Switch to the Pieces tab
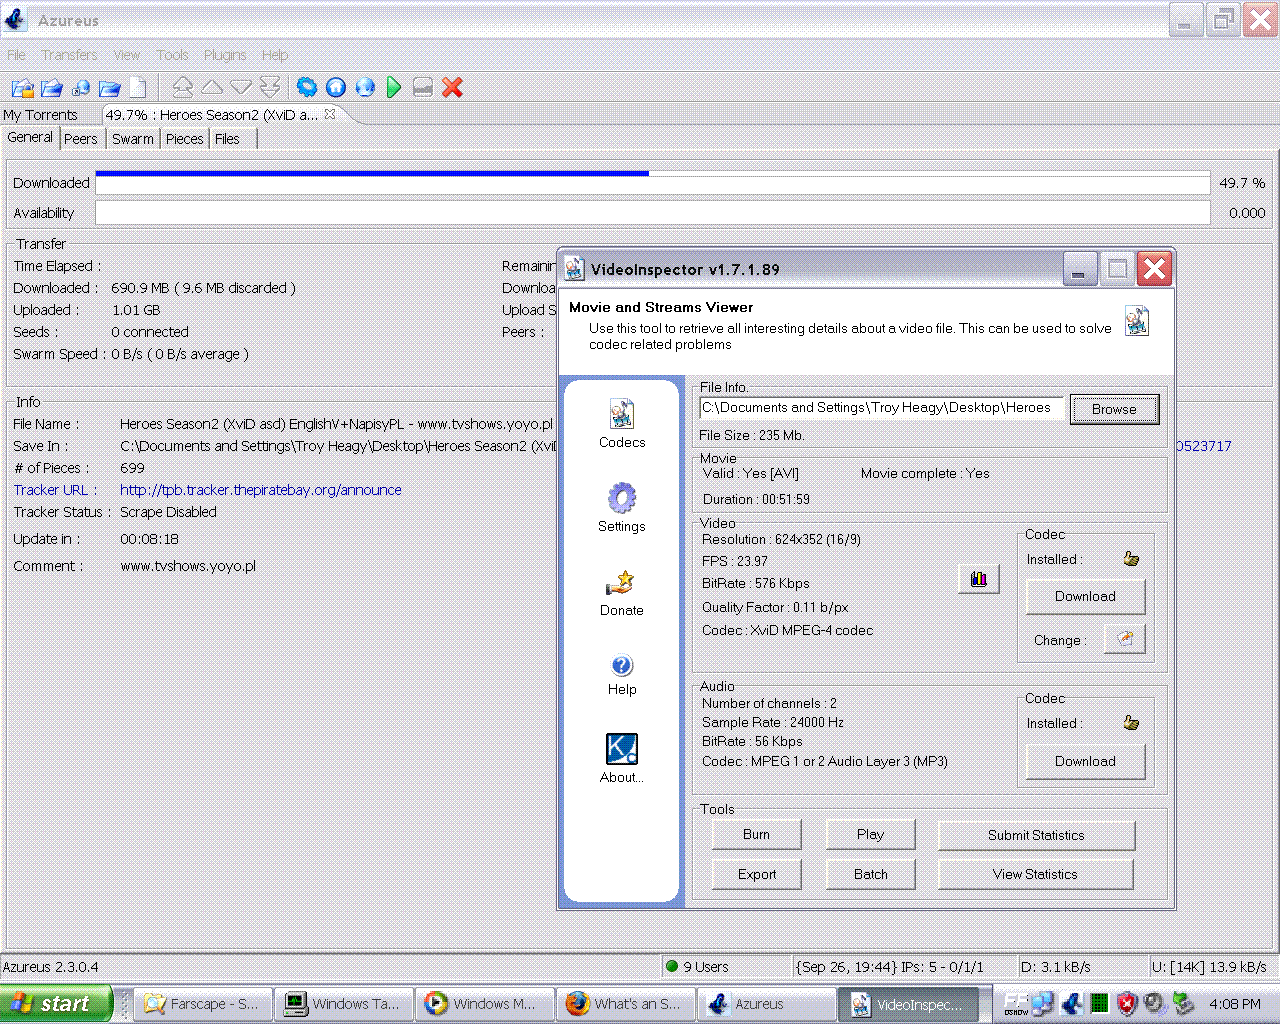 [184, 139]
